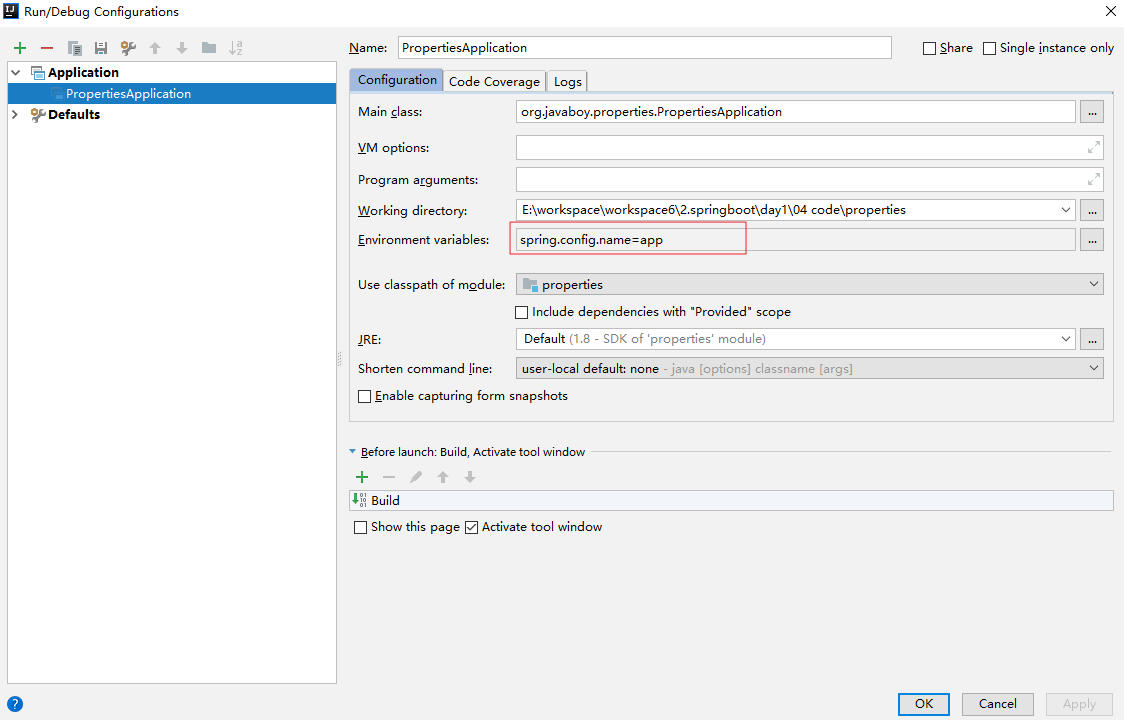Save configuration with the disk icon

tap(101, 48)
